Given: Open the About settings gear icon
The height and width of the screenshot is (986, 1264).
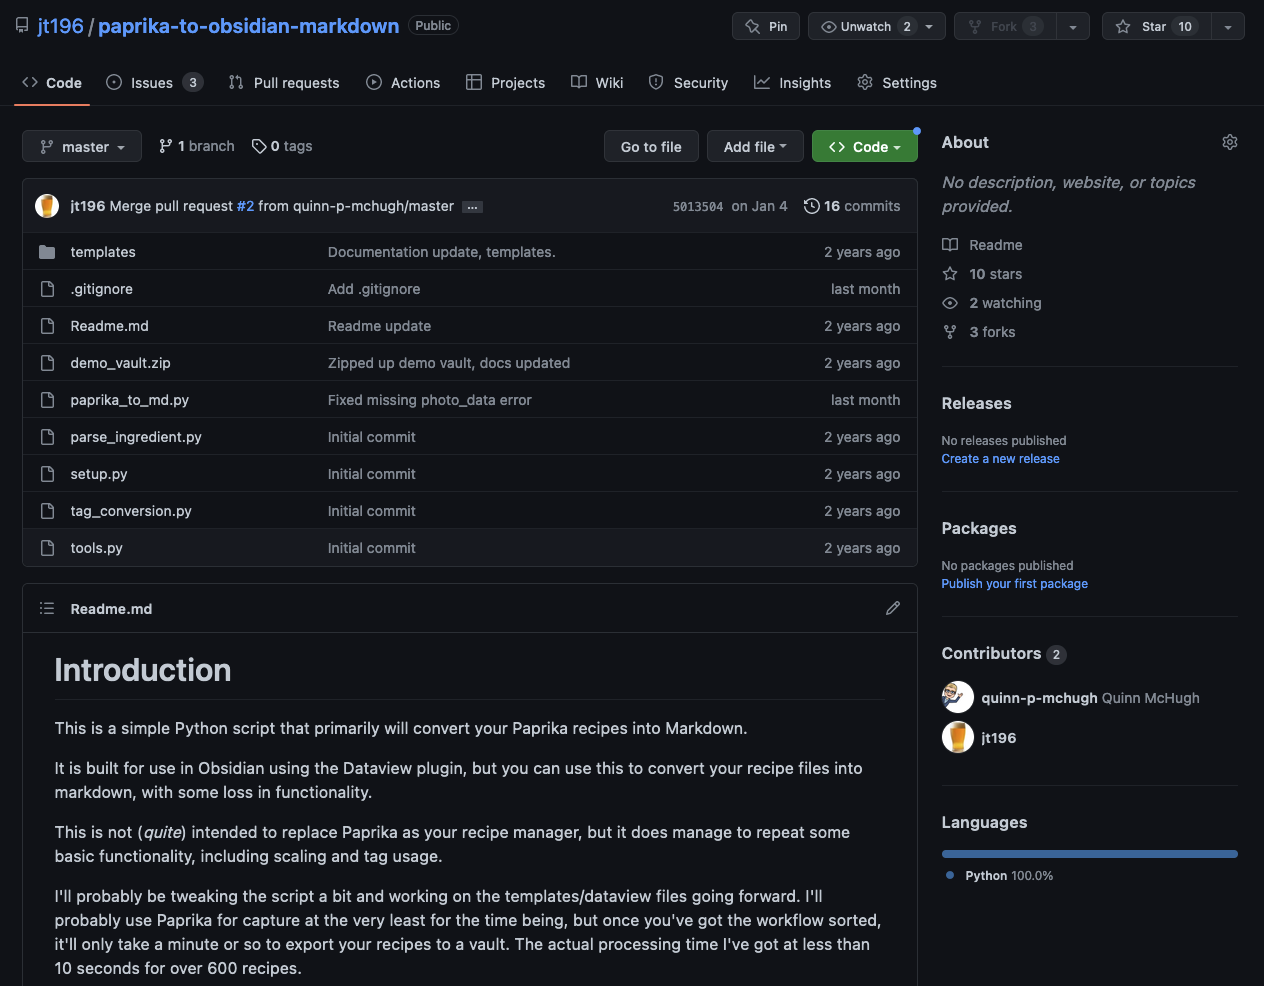Looking at the screenshot, I should point(1230,142).
